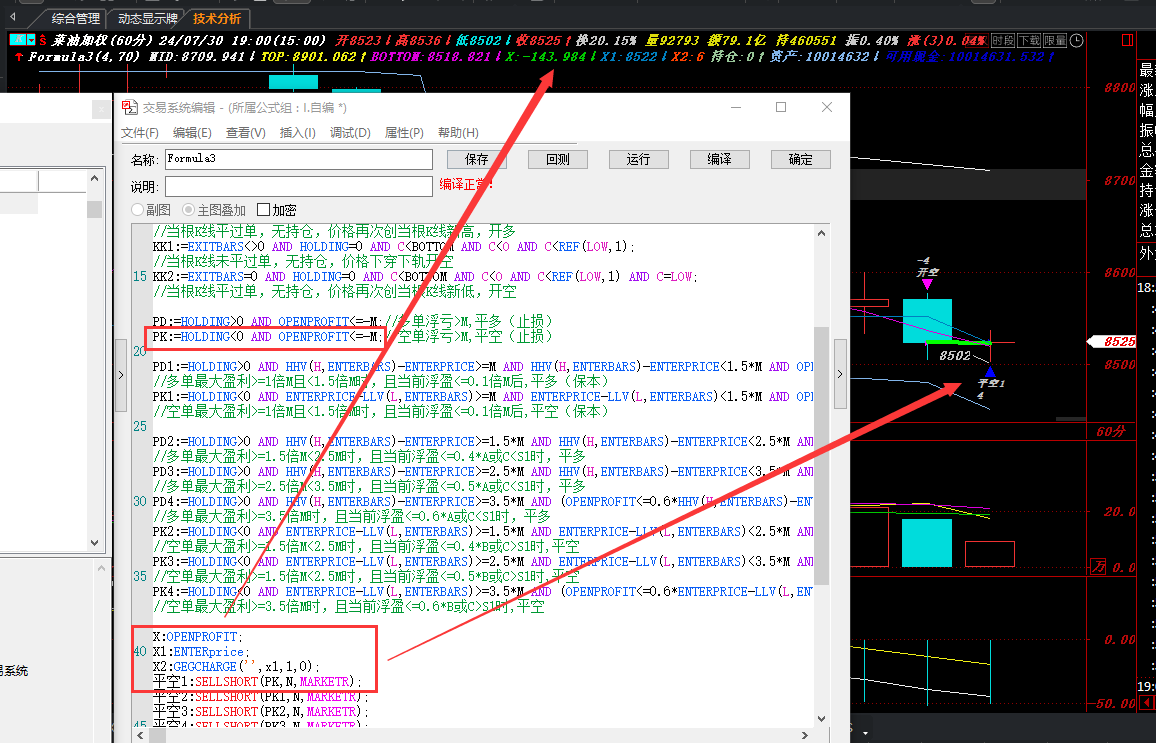Click the red 万 icon on the right axis
Screen dimensions: 1156x743
1098,566
